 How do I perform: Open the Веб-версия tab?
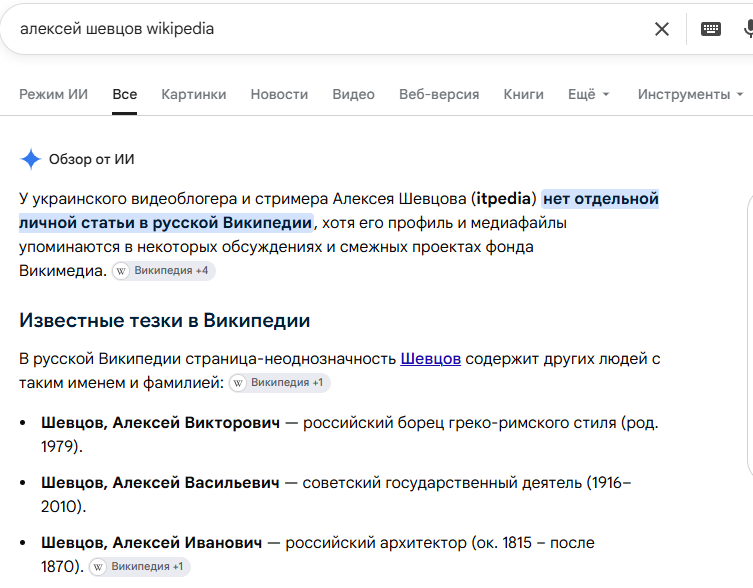(x=439, y=94)
